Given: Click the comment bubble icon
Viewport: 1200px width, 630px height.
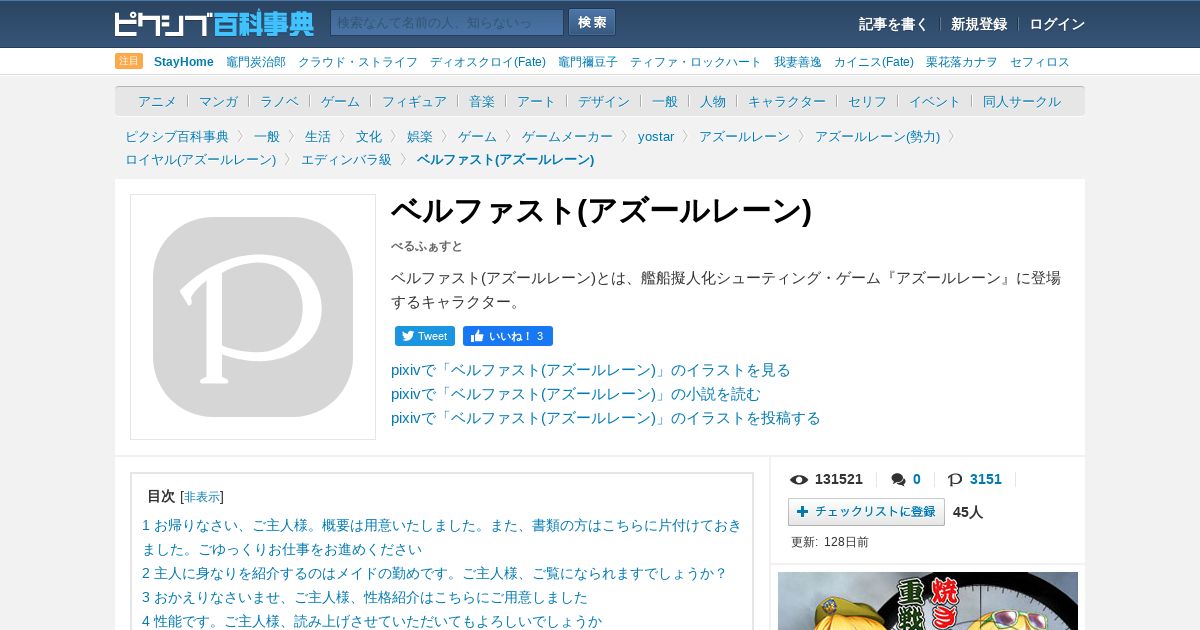Looking at the screenshot, I should [899, 479].
